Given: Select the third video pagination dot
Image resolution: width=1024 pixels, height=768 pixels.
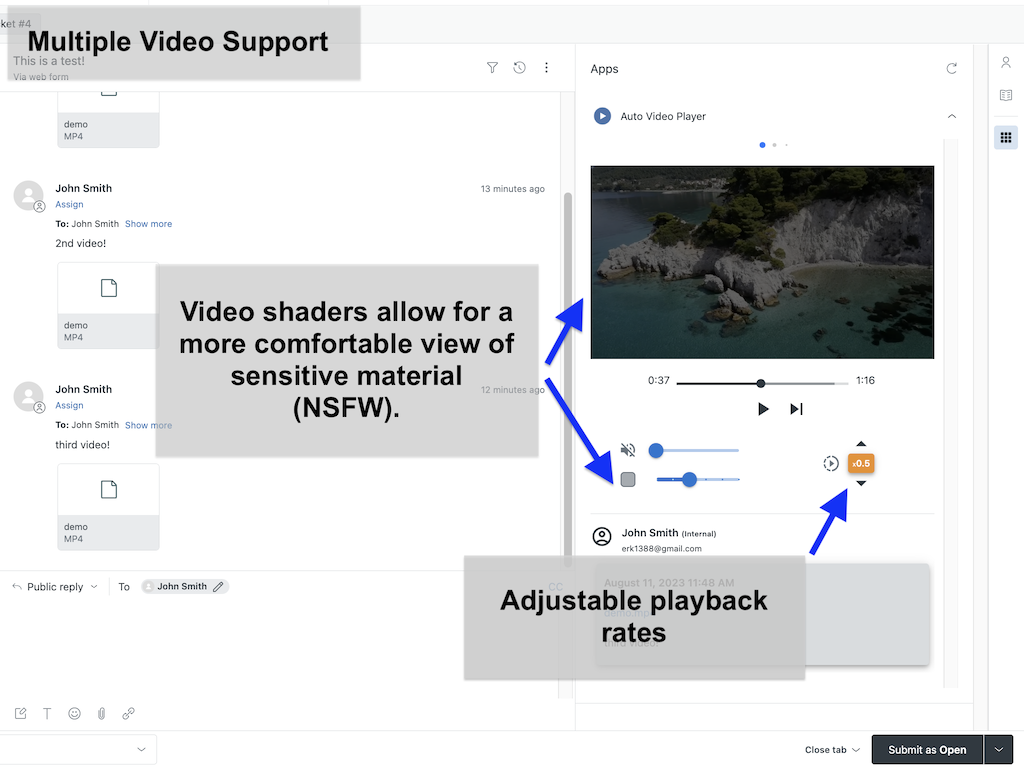Looking at the screenshot, I should point(786,145).
